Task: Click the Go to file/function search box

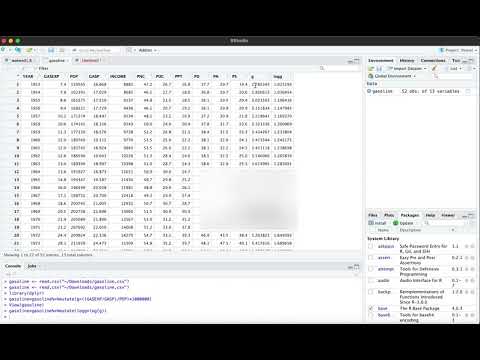Action: click(96, 50)
